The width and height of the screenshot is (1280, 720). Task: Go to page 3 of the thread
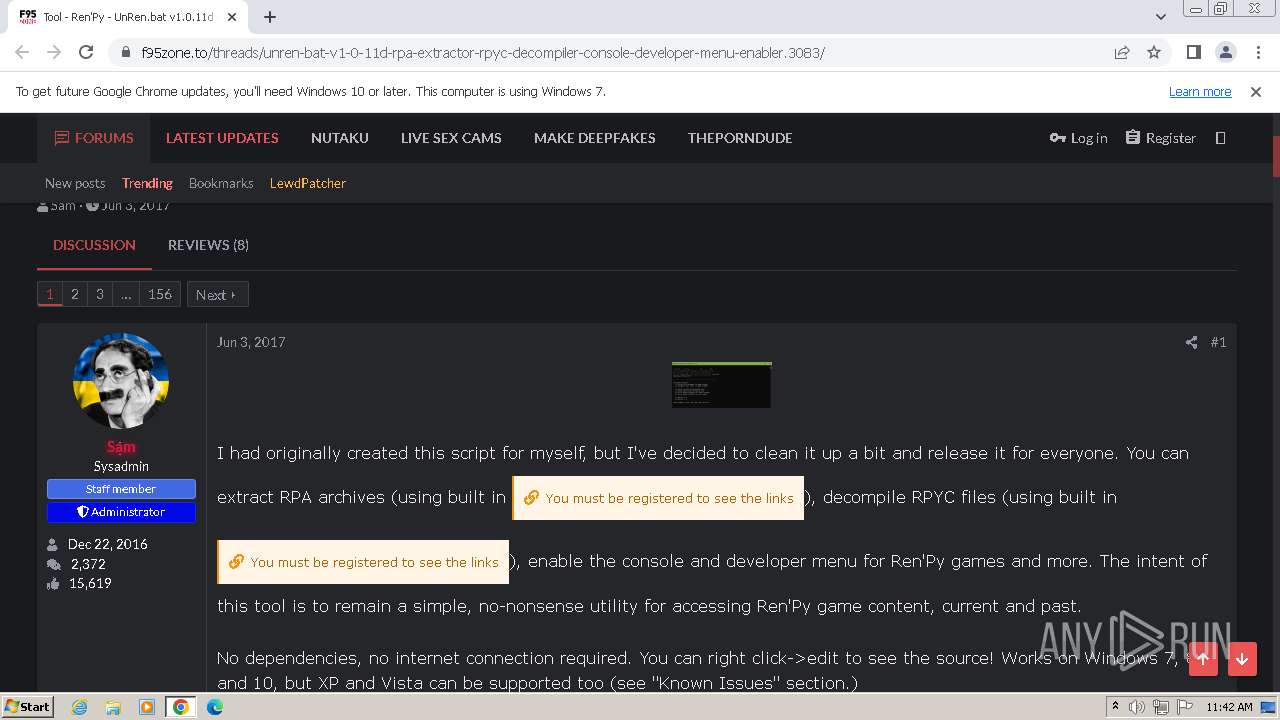(x=99, y=294)
